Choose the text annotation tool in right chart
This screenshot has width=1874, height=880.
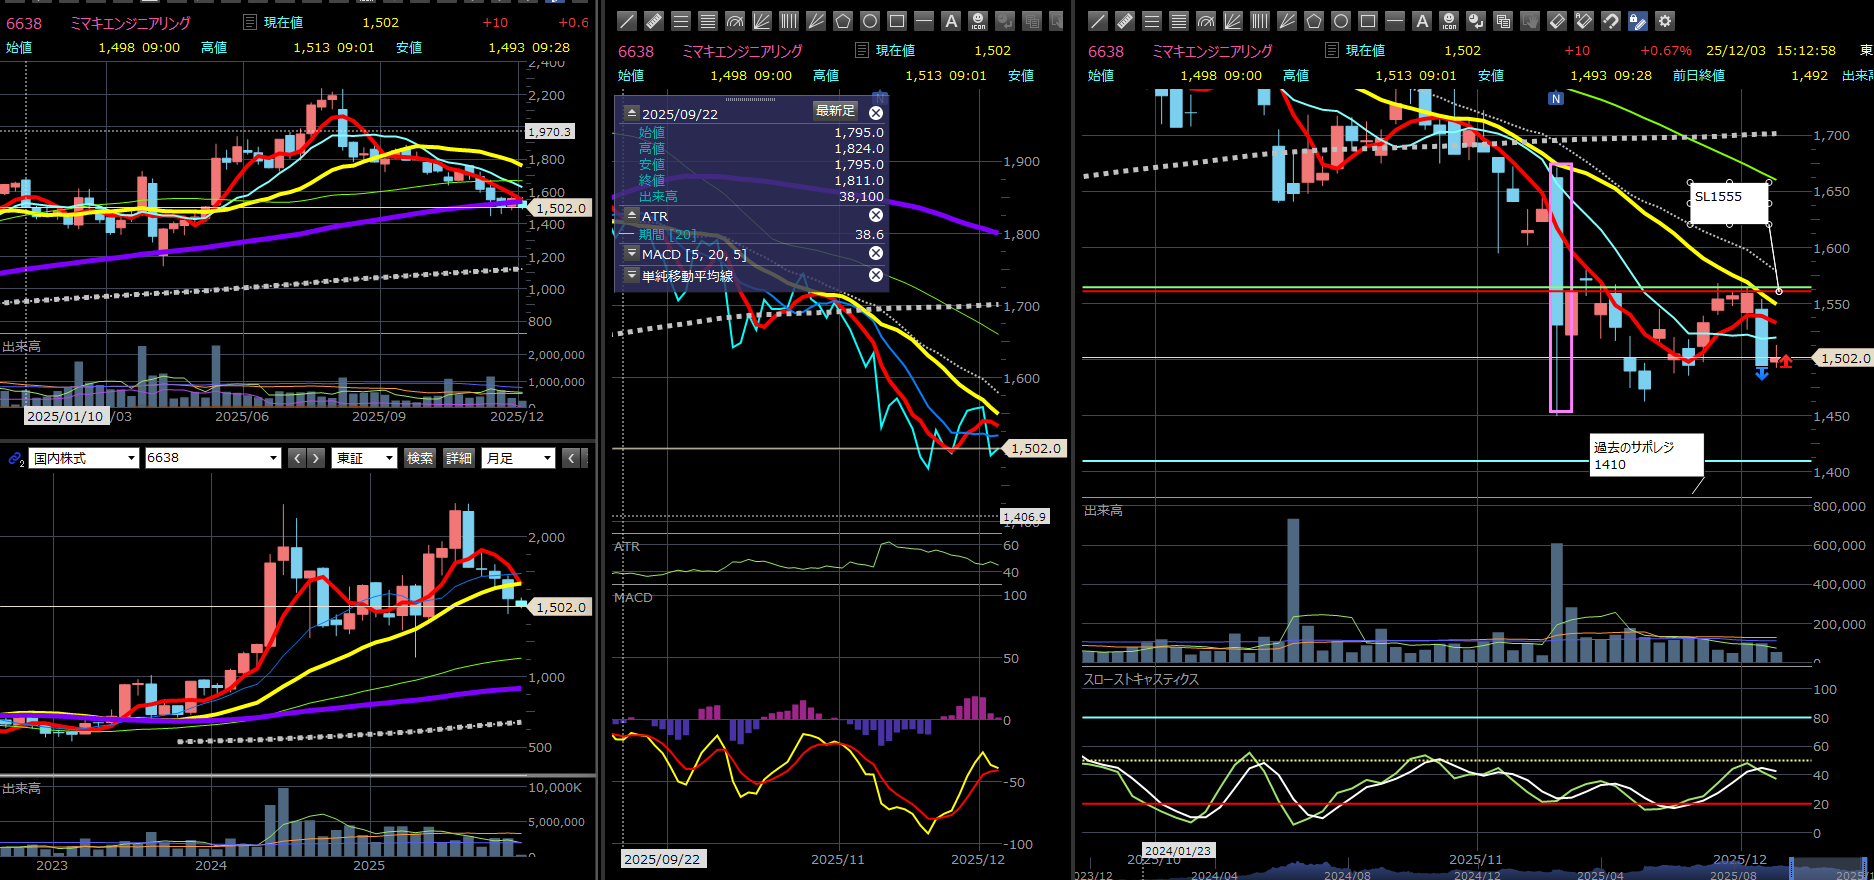[x=1422, y=21]
